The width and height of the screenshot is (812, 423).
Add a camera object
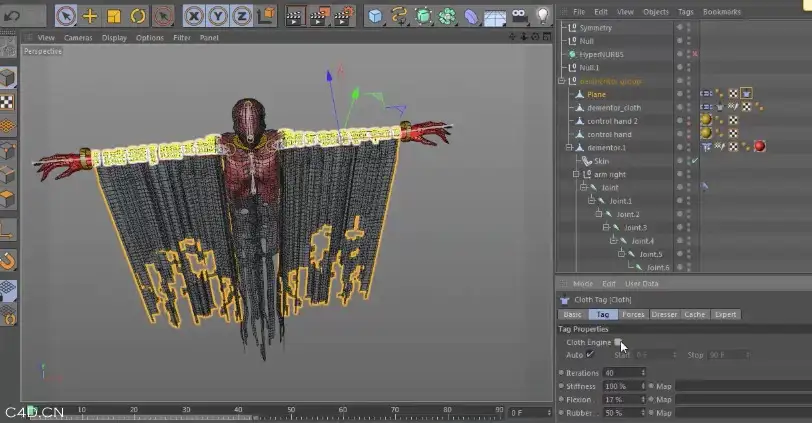pos(519,17)
